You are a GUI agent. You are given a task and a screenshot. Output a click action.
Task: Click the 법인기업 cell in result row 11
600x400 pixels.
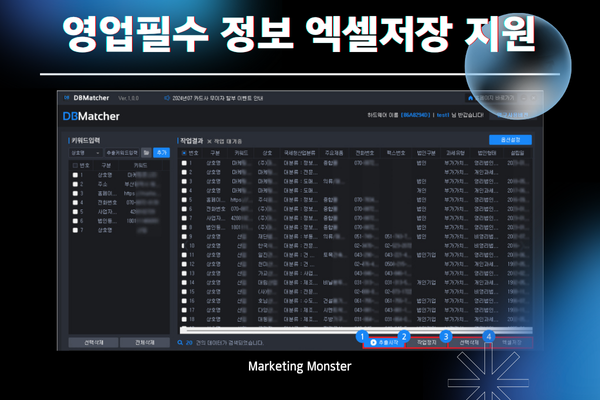coord(426,255)
